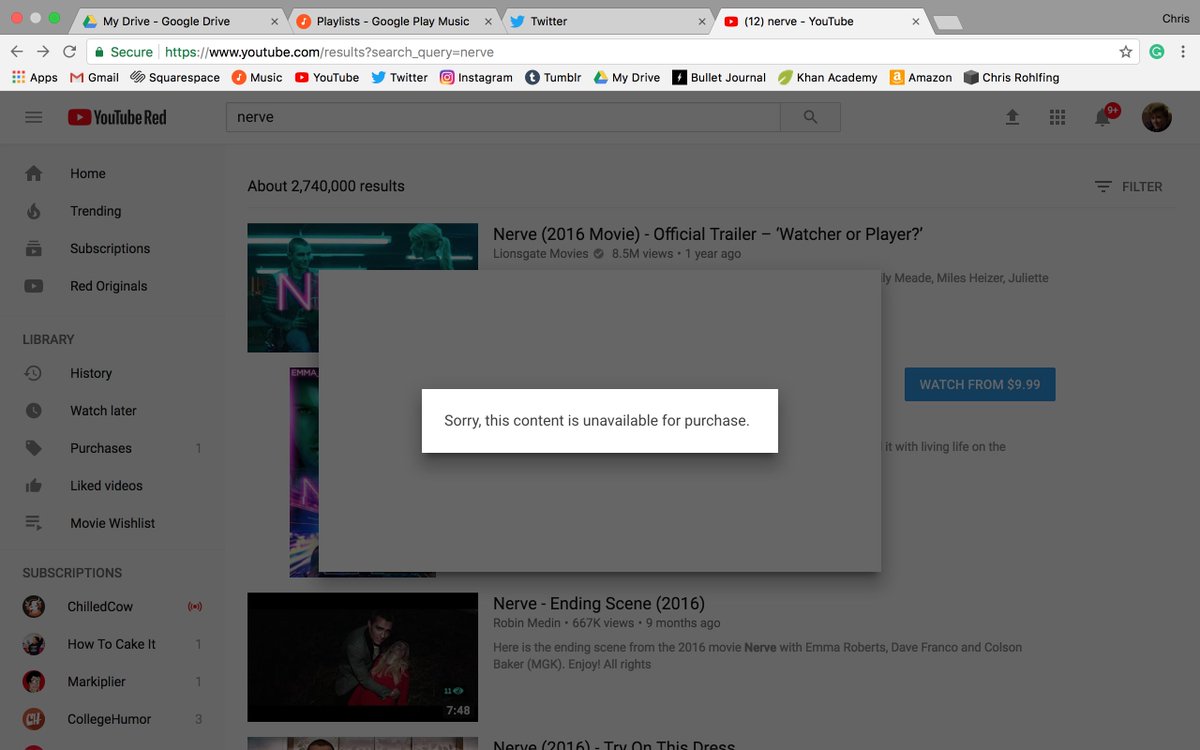Open the Instagram bookmark

476,77
